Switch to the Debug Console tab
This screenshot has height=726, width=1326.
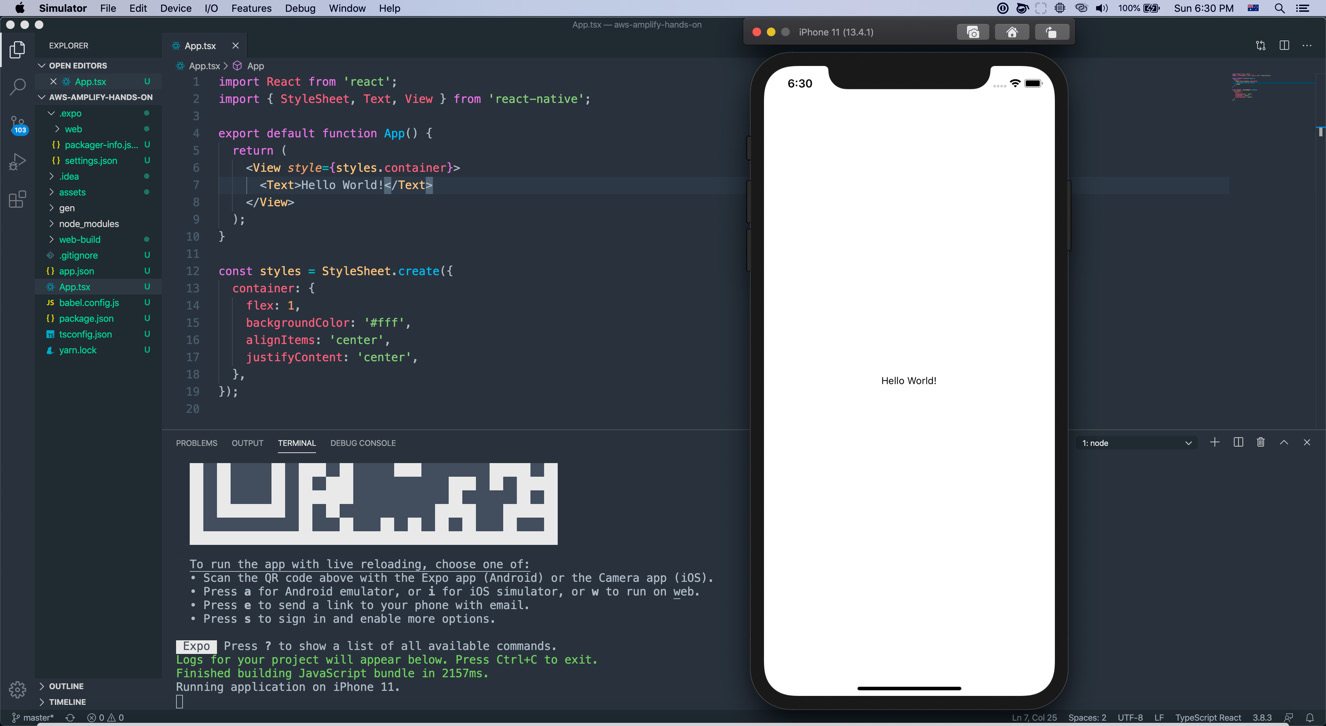pos(363,443)
